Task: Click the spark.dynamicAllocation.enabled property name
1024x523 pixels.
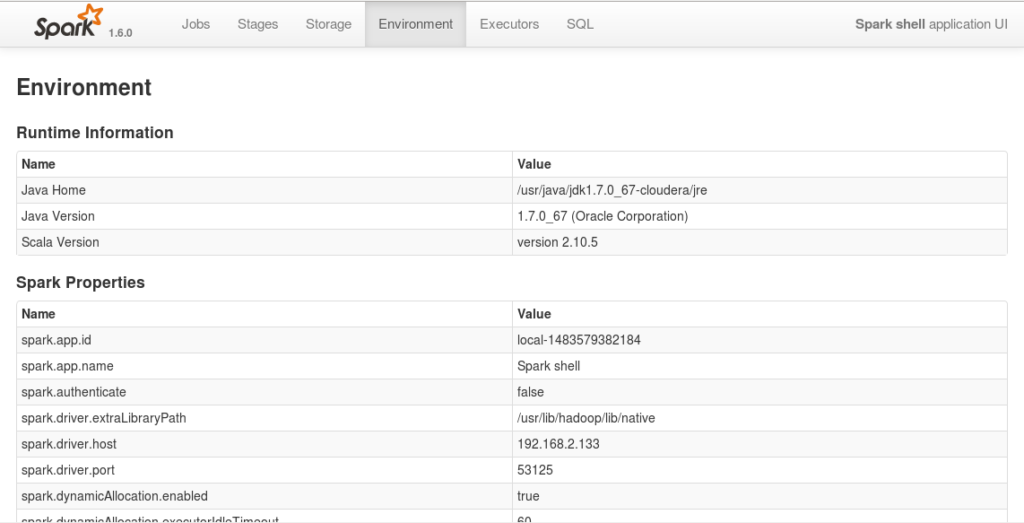Action: 114,496
